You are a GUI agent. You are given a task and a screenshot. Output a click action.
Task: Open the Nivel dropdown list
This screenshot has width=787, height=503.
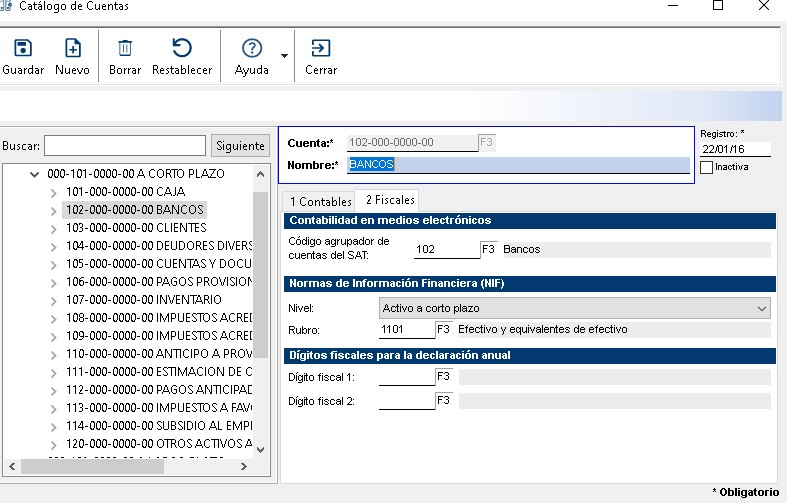(x=762, y=308)
